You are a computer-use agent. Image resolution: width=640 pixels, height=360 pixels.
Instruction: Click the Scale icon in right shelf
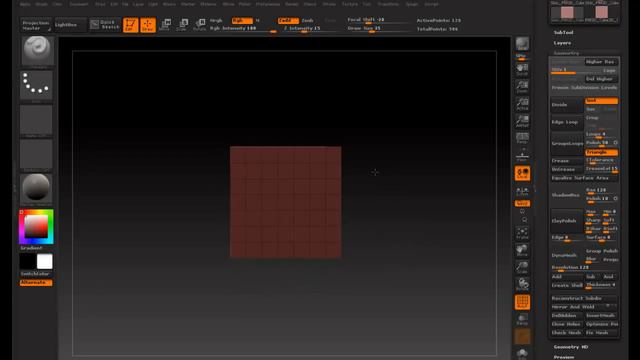coord(522,268)
